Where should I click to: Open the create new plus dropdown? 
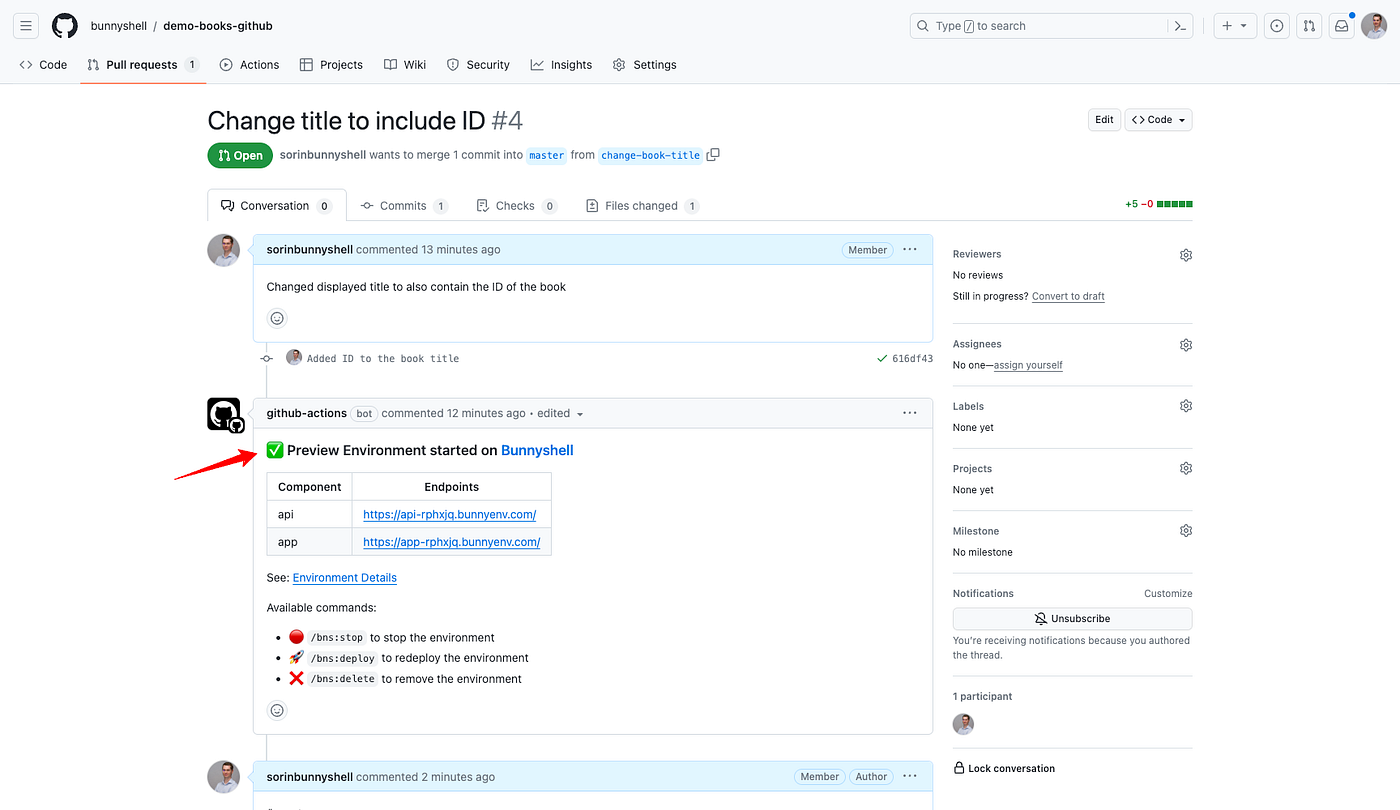point(1235,26)
